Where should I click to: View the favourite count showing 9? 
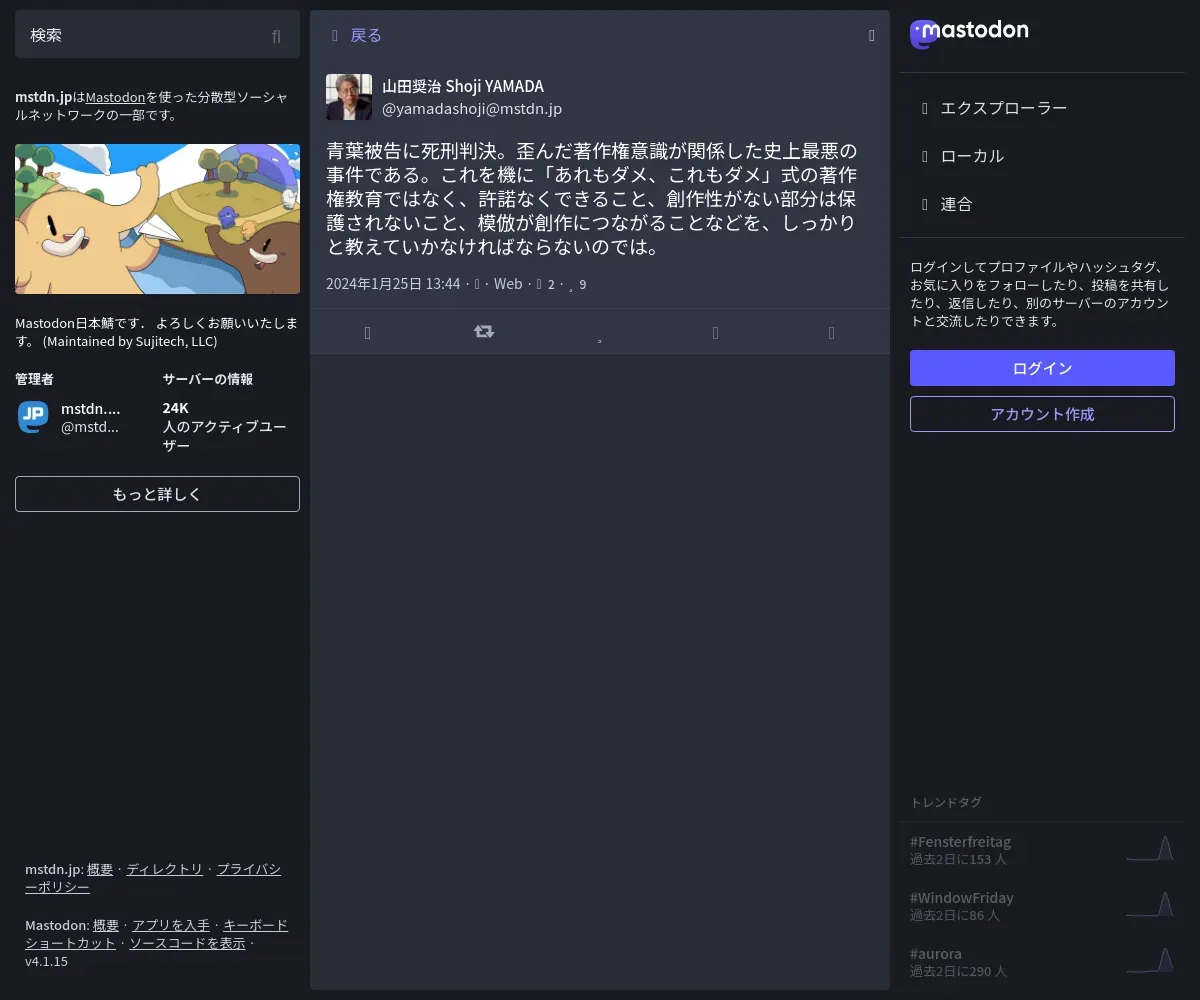pos(577,284)
